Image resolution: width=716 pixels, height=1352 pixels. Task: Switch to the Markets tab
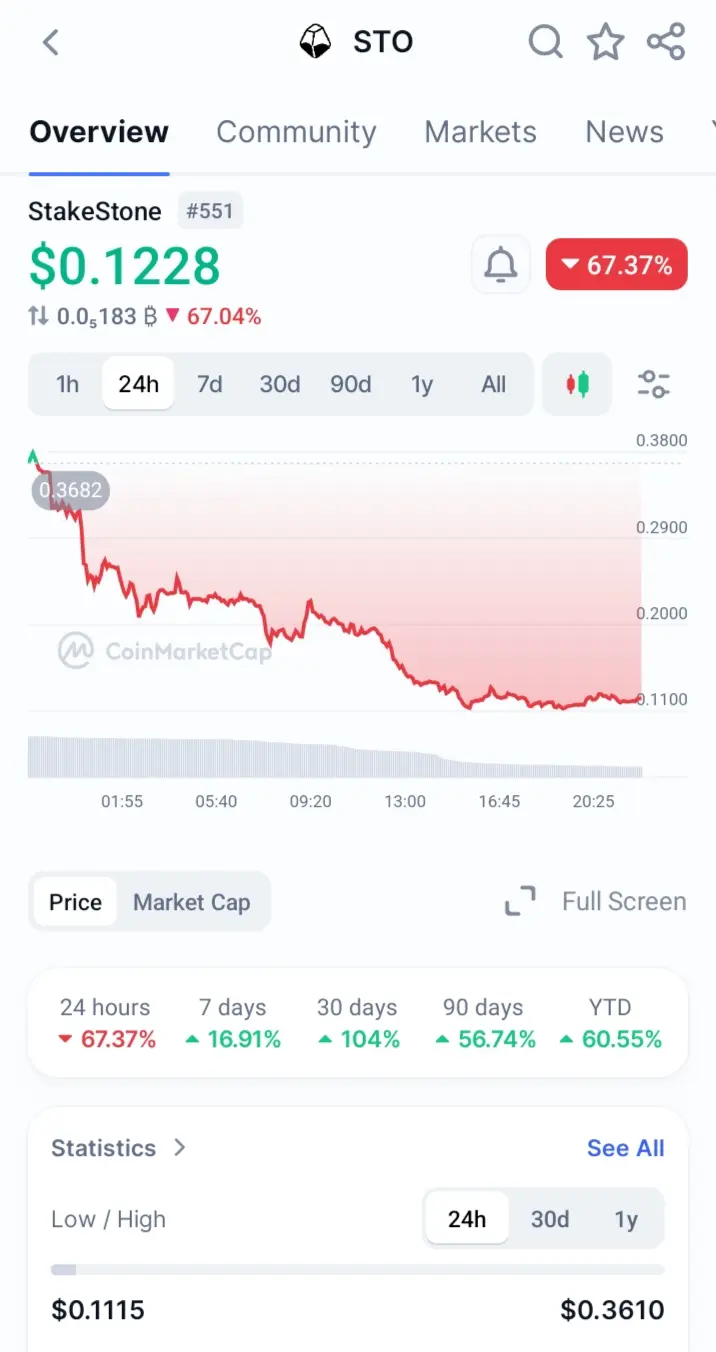(x=480, y=132)
